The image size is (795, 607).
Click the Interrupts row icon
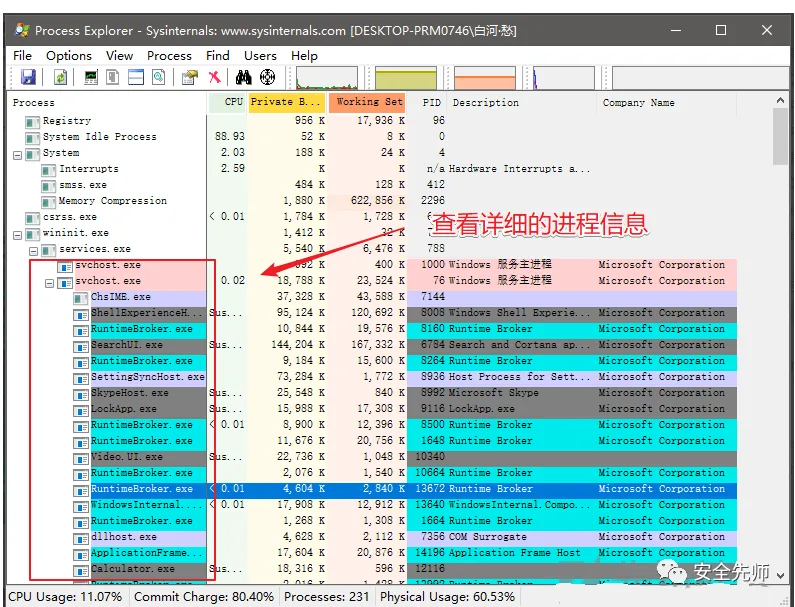(x=49, y=169)
